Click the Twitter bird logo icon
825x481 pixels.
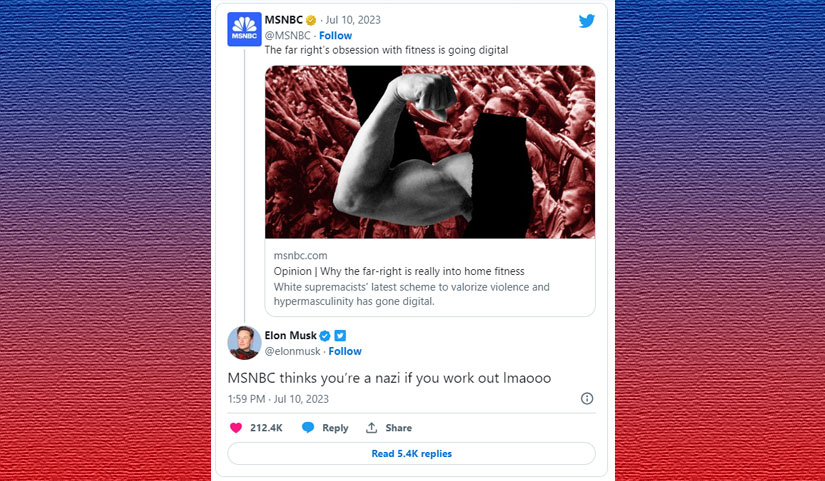point(587,21)
